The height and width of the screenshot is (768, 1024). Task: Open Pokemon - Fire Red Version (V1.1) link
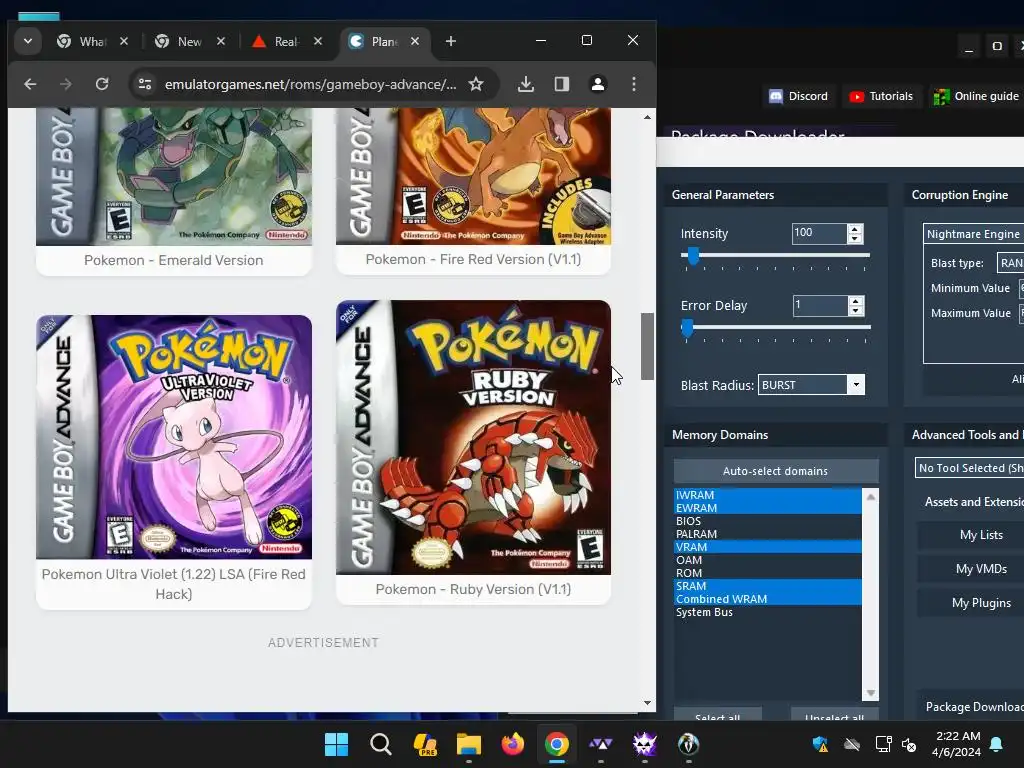[473, 259]
